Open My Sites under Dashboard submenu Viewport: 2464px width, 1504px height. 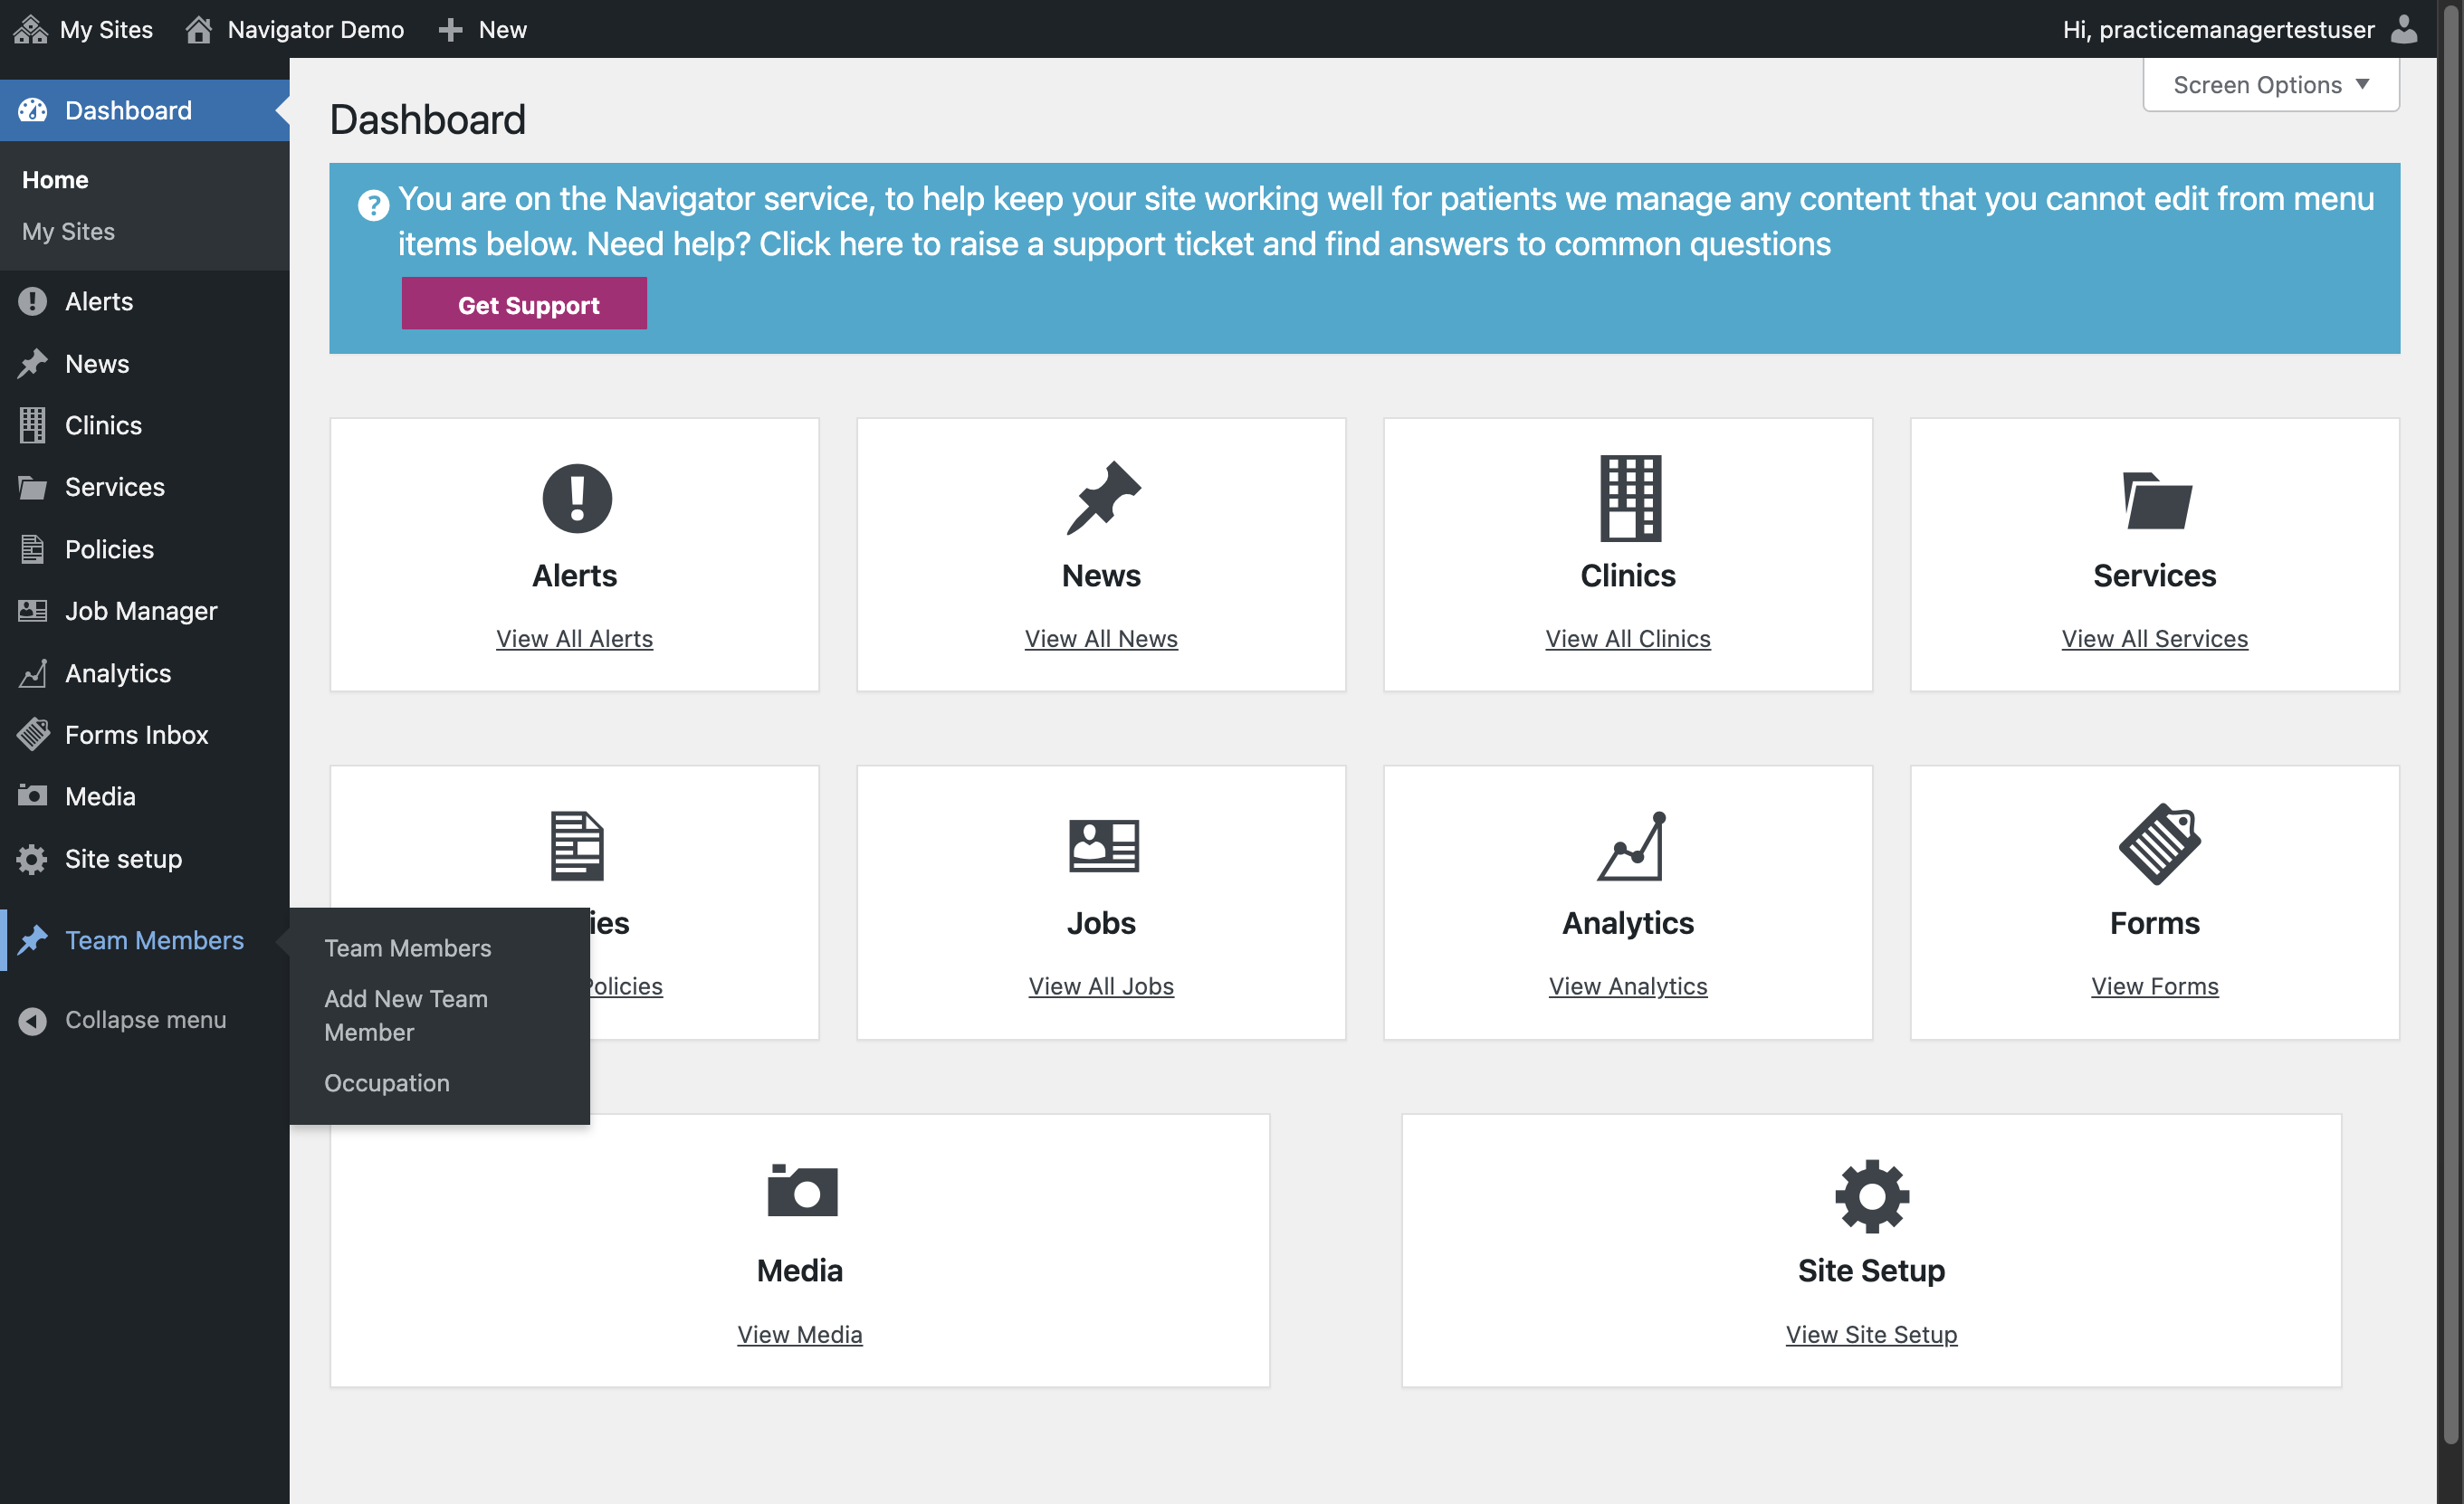(68, 231)
